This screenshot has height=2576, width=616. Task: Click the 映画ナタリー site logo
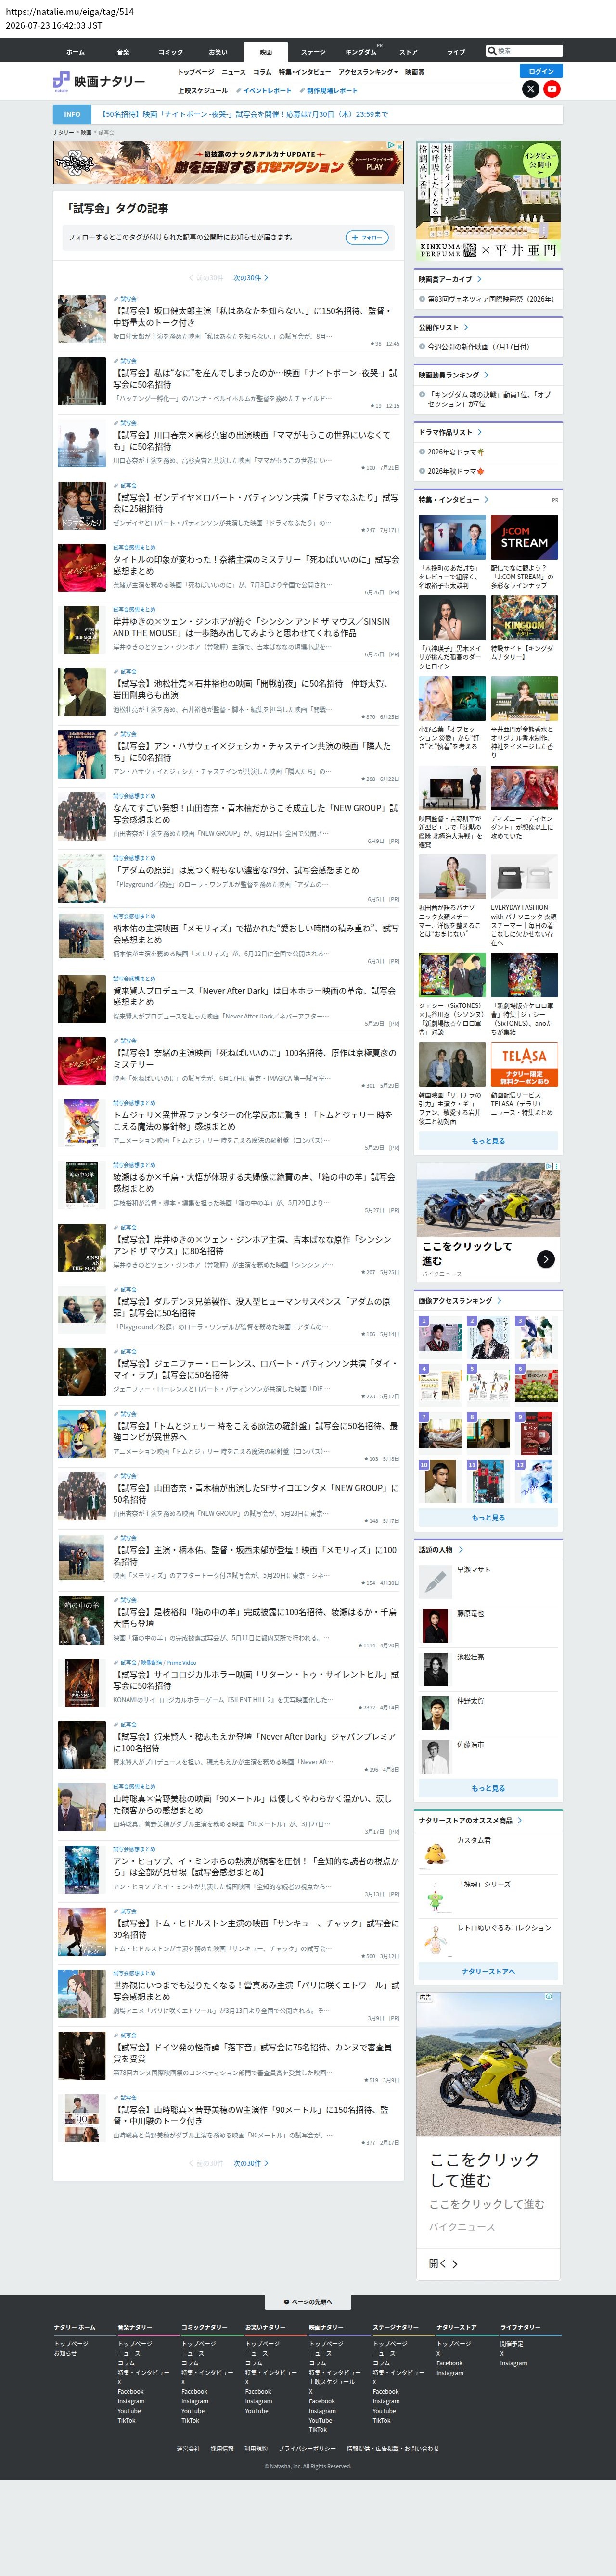click(99, 81)
